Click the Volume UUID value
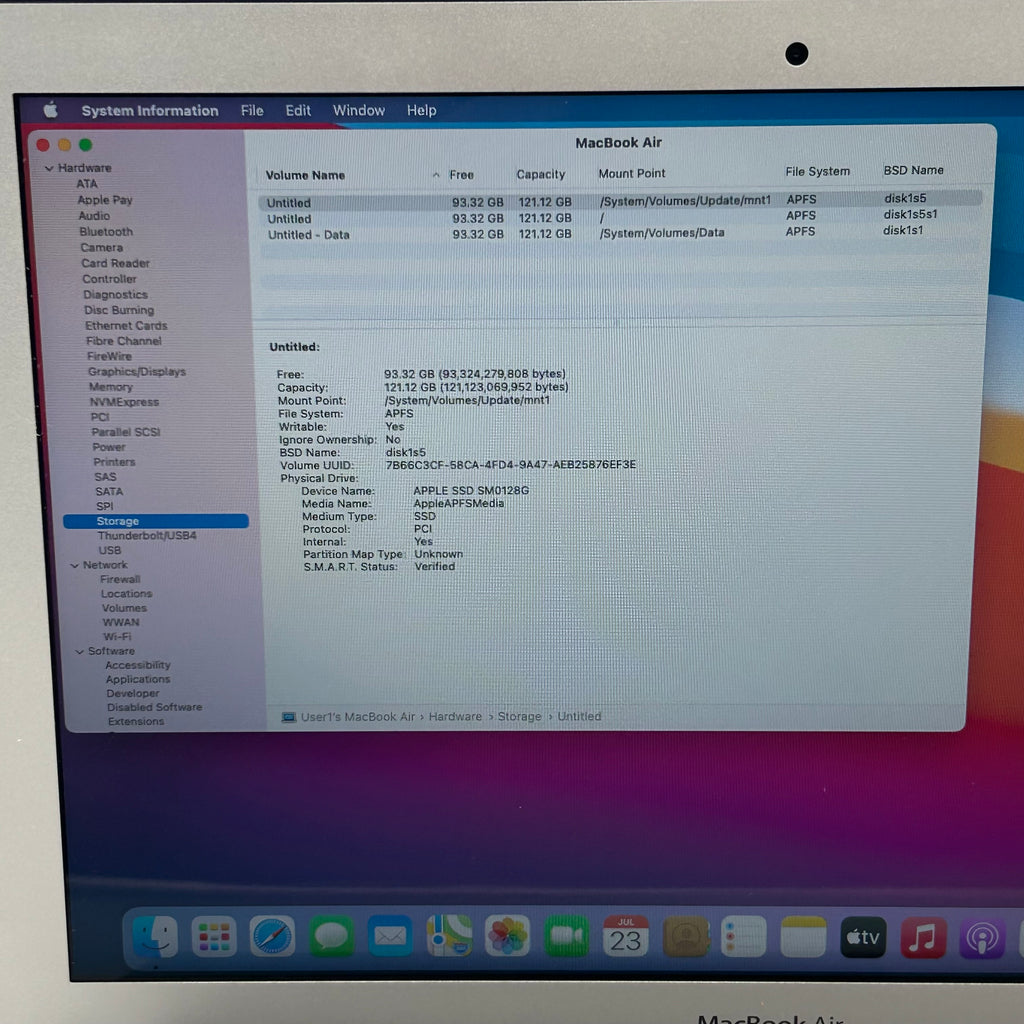This screenshot has height=1024, width=1024. pos(510,465)
